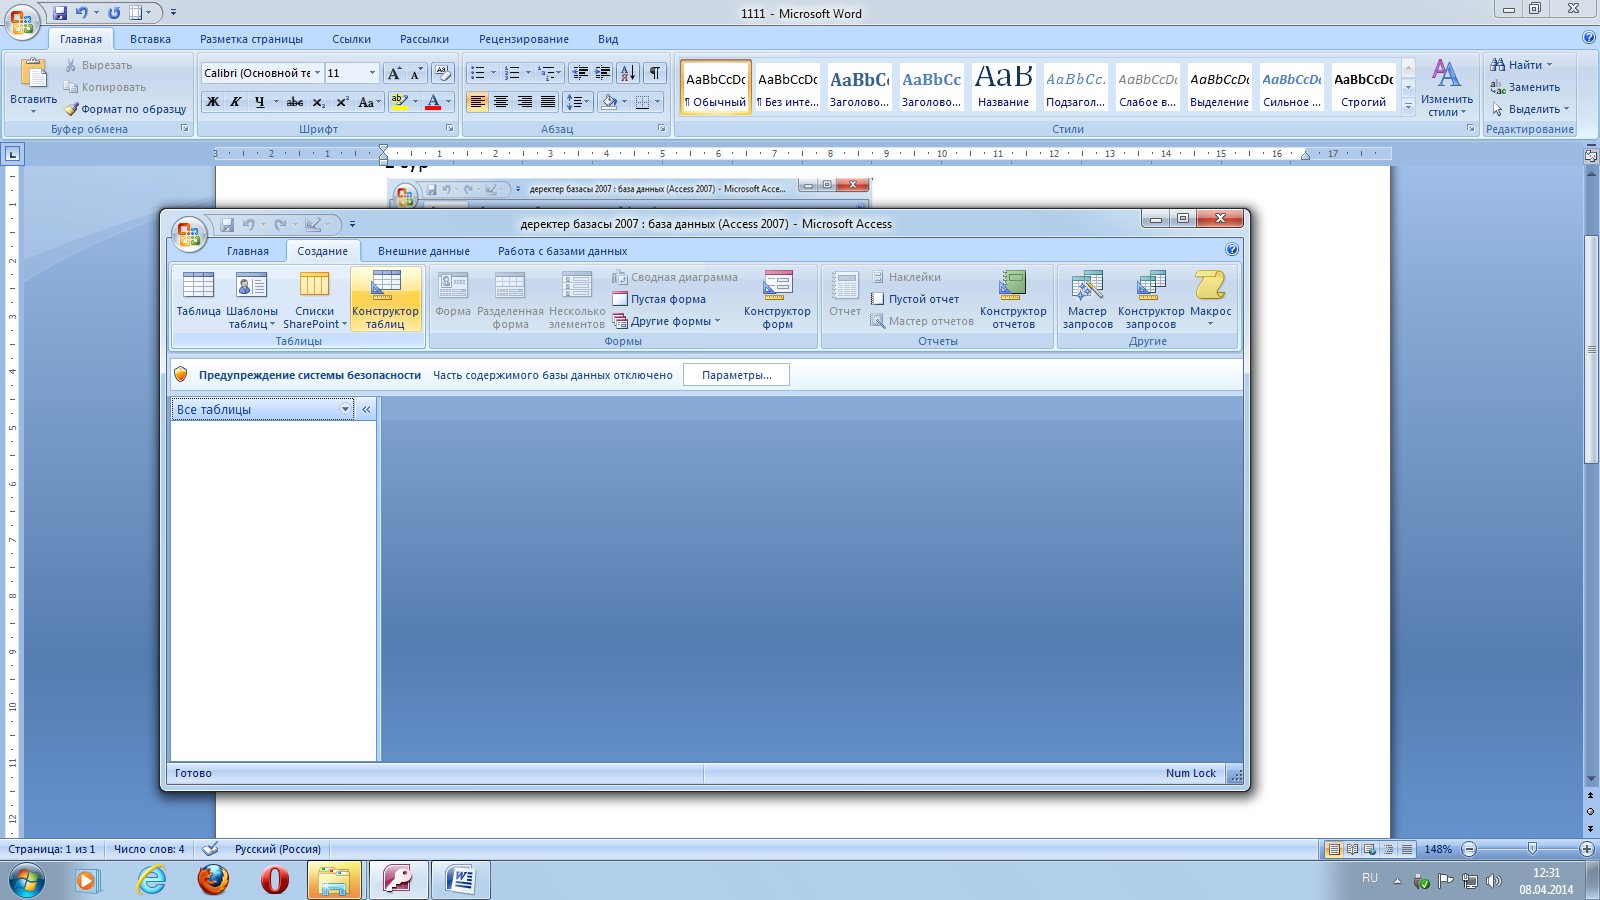Open the font size dropdown

372,73
